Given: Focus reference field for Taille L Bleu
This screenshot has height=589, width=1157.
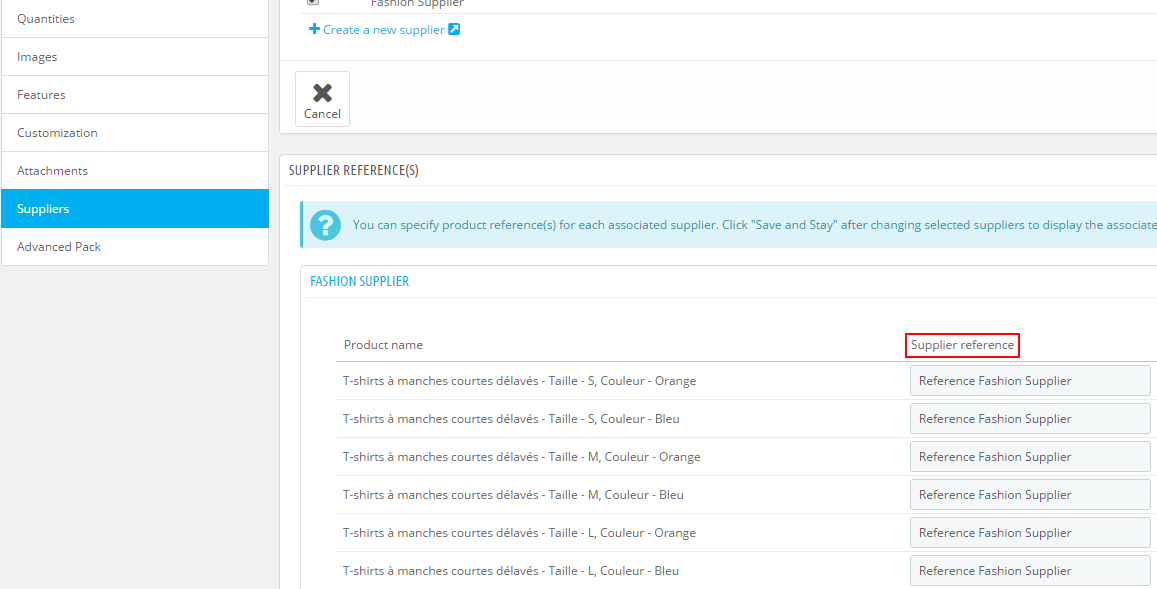Looking at the screenshot, I should click(x=1029, y=571).
